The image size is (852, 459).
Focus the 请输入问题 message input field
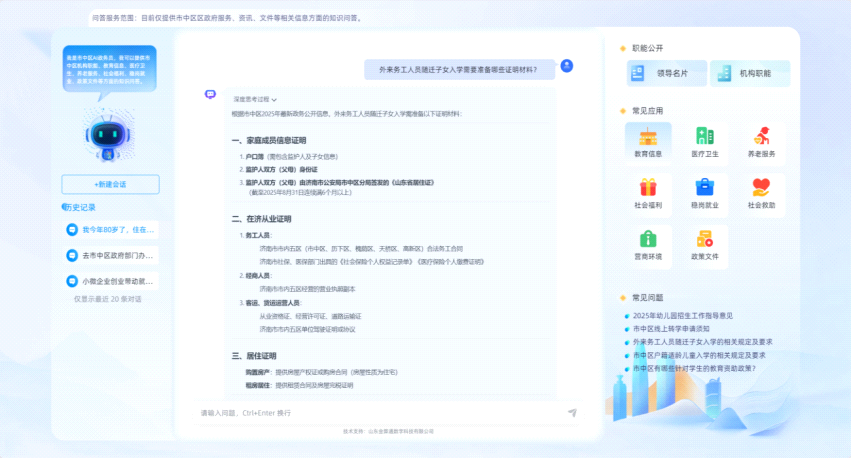[380, 412]
